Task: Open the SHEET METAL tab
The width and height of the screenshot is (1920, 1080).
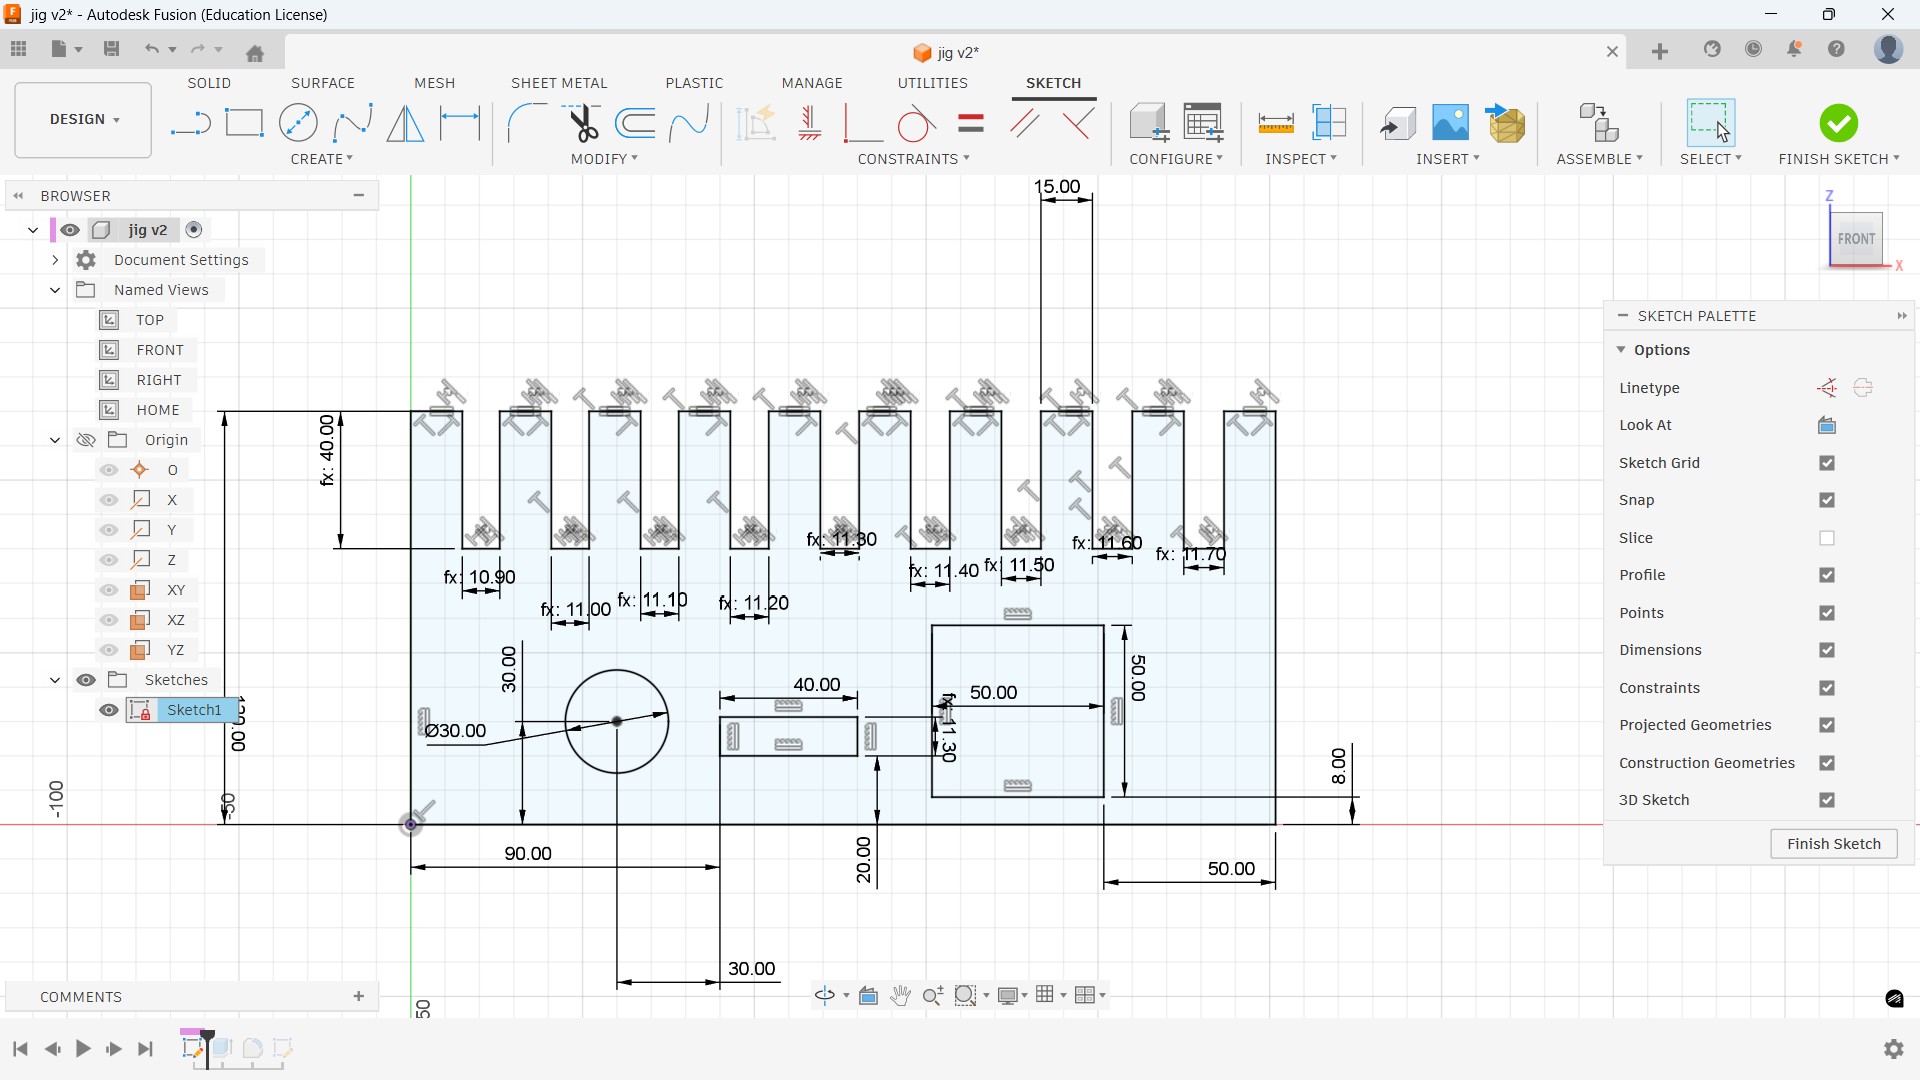Action: (x=559, y=83)
